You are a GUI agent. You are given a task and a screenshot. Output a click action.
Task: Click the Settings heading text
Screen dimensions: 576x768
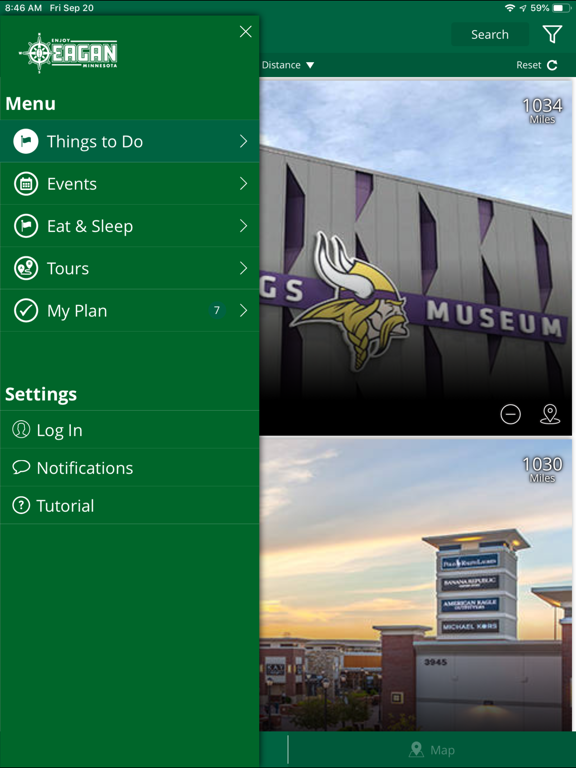click(41, 394)
